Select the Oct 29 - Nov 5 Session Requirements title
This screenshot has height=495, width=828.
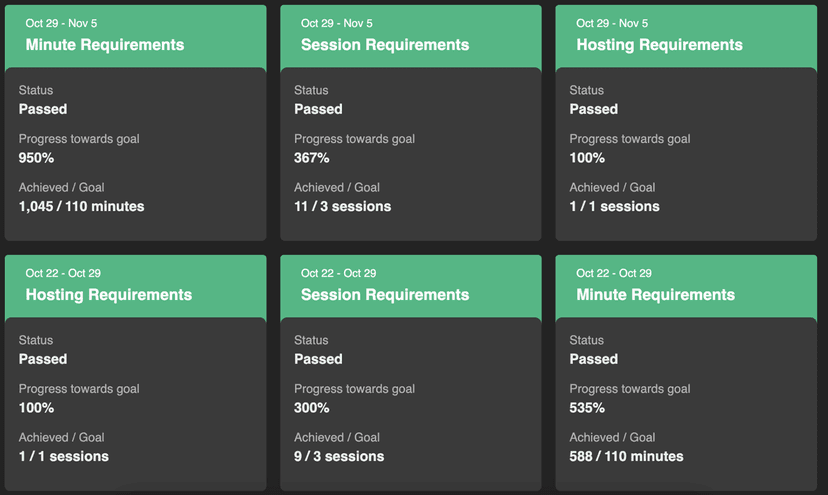(385, 45)
